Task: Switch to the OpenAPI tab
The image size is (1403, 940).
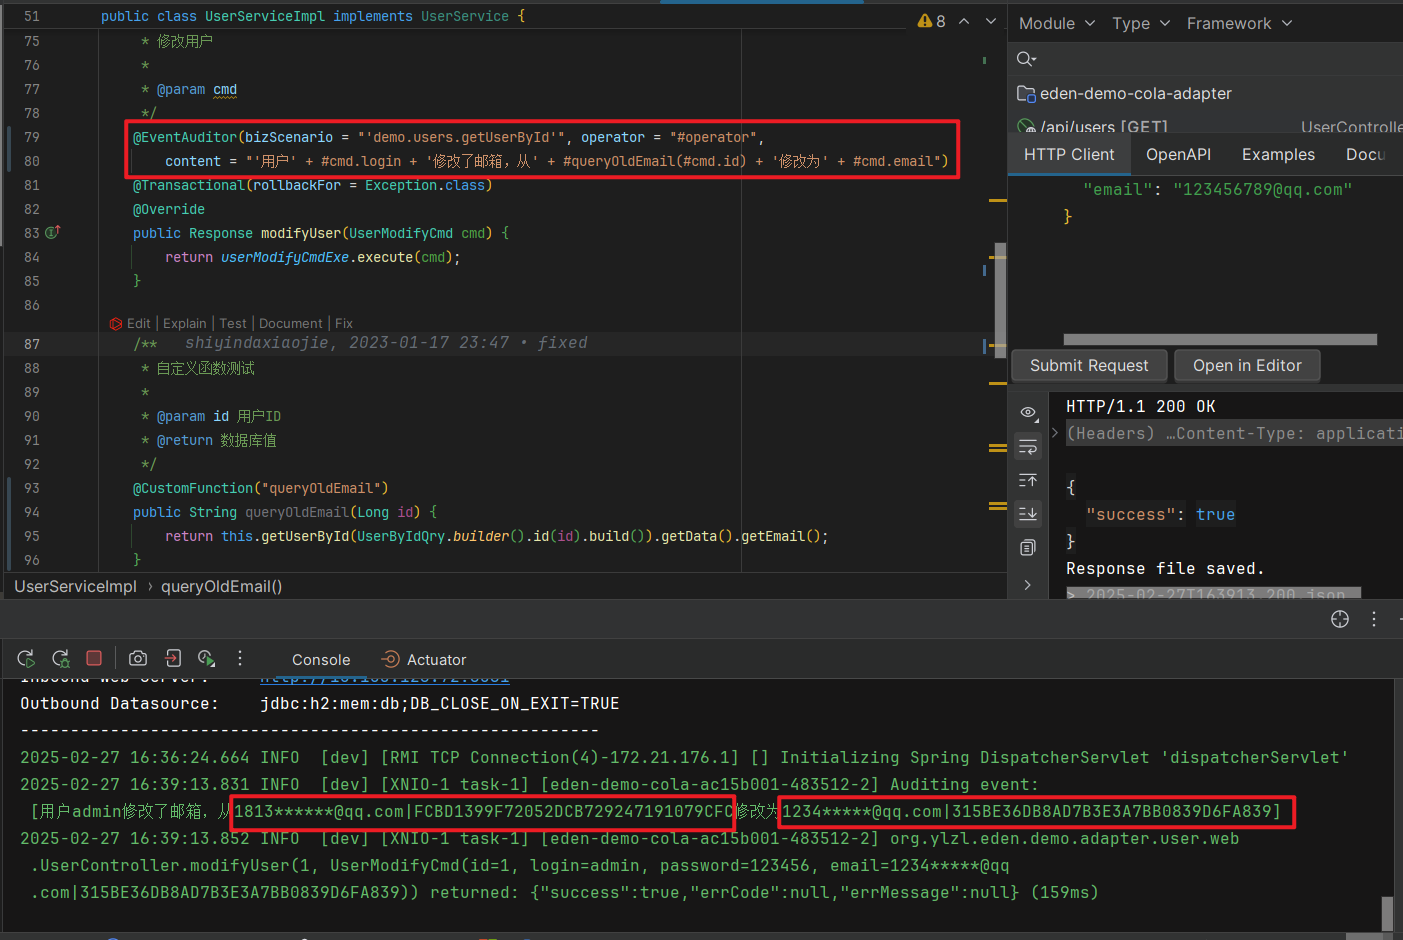Action: pos(1178,154)
